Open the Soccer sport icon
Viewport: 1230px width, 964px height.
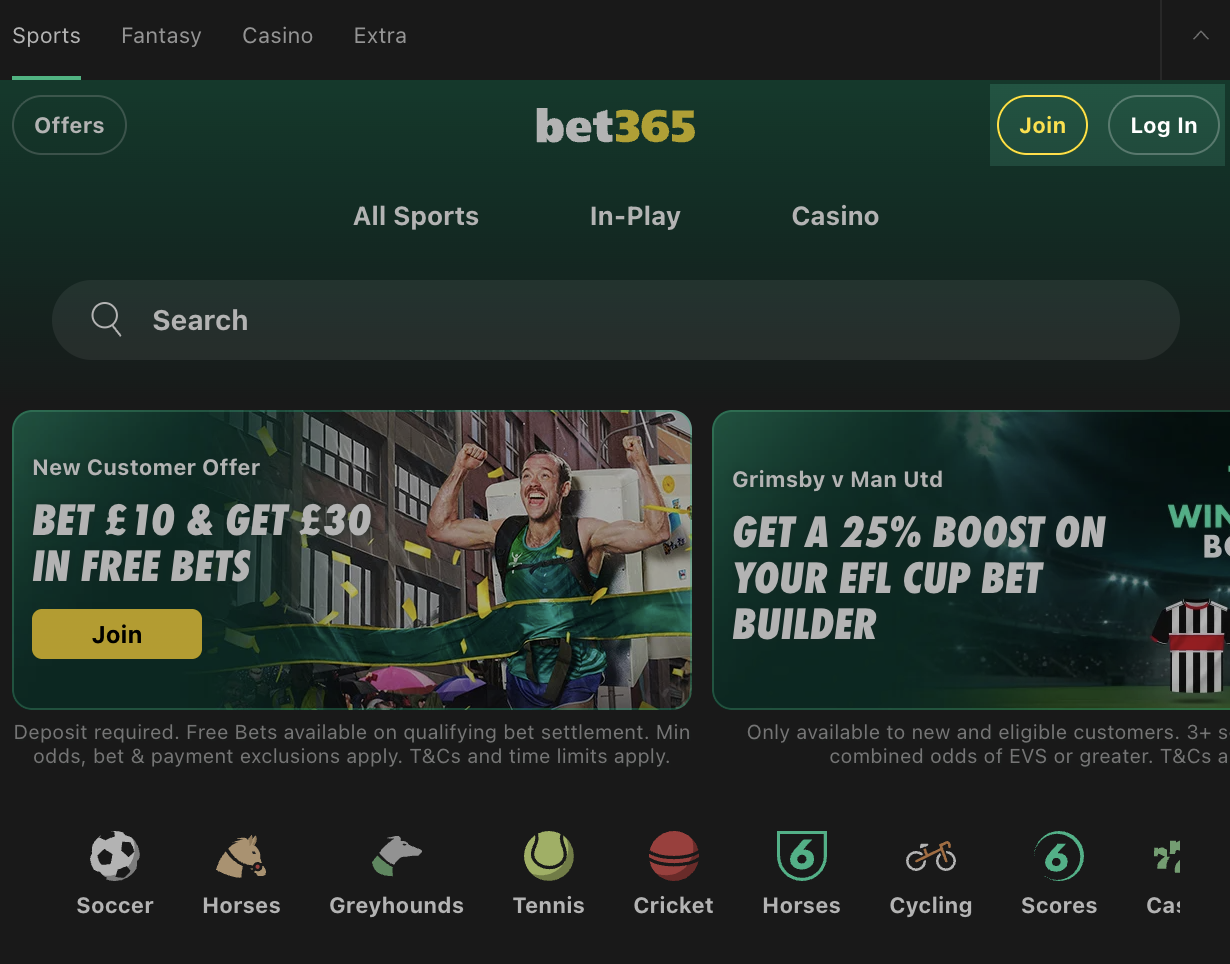[115, 856]
